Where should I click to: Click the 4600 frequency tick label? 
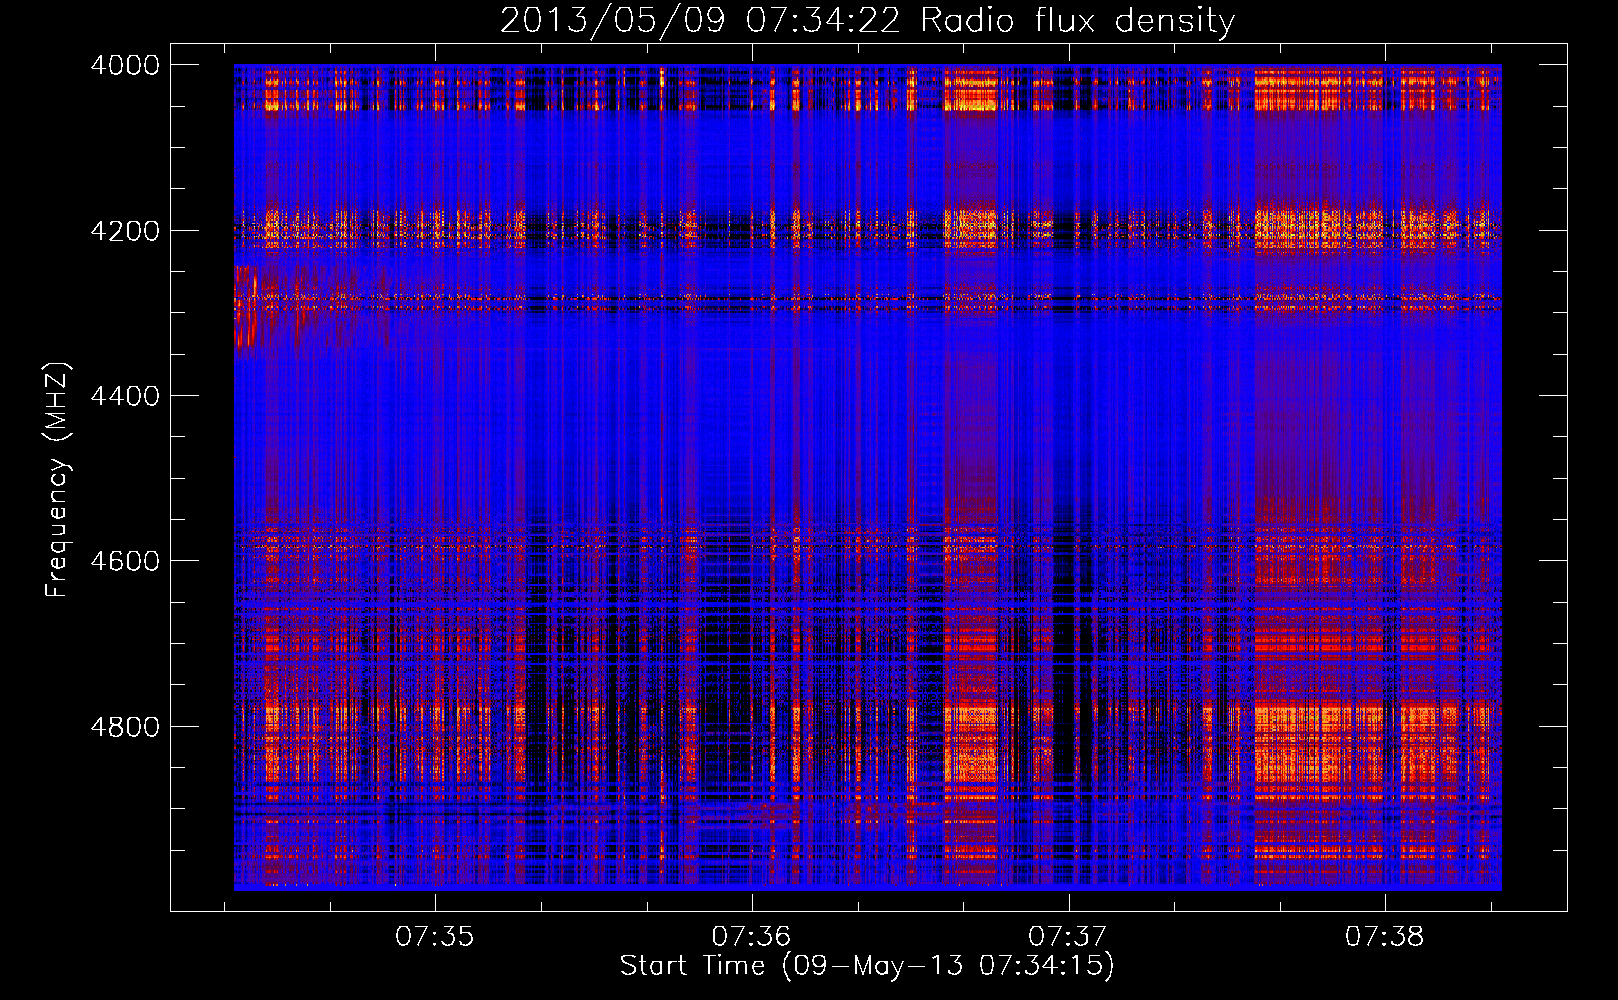(x=125, y=561)
